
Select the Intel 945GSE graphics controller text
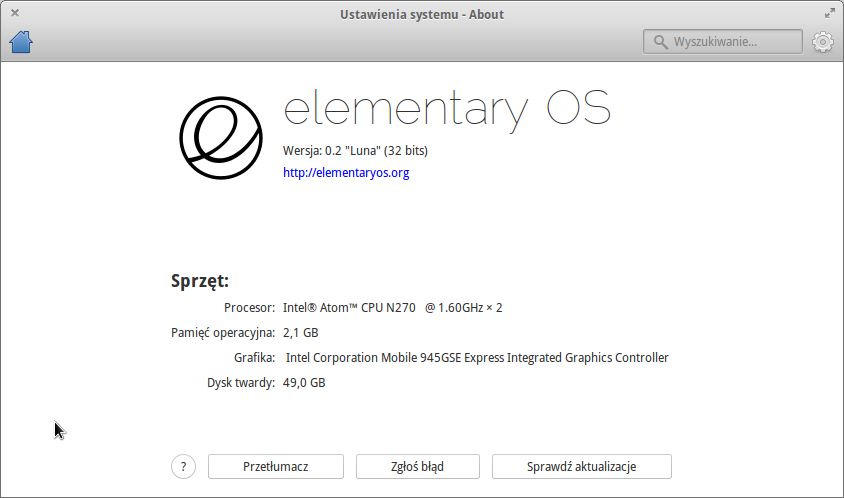click(x=477, y=357)
